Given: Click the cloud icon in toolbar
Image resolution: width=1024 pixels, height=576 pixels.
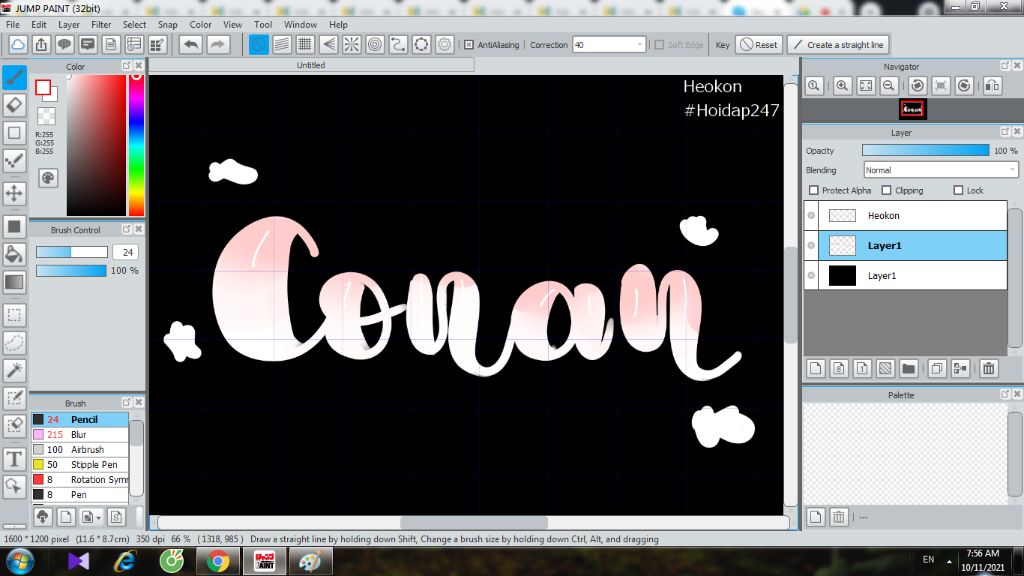Looking at the screenshot, I should (x=18, y=44).
